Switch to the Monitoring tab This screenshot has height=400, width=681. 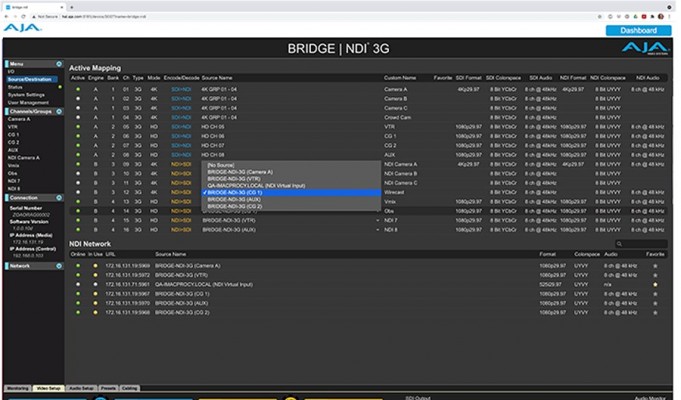click(x=18, y=388)
